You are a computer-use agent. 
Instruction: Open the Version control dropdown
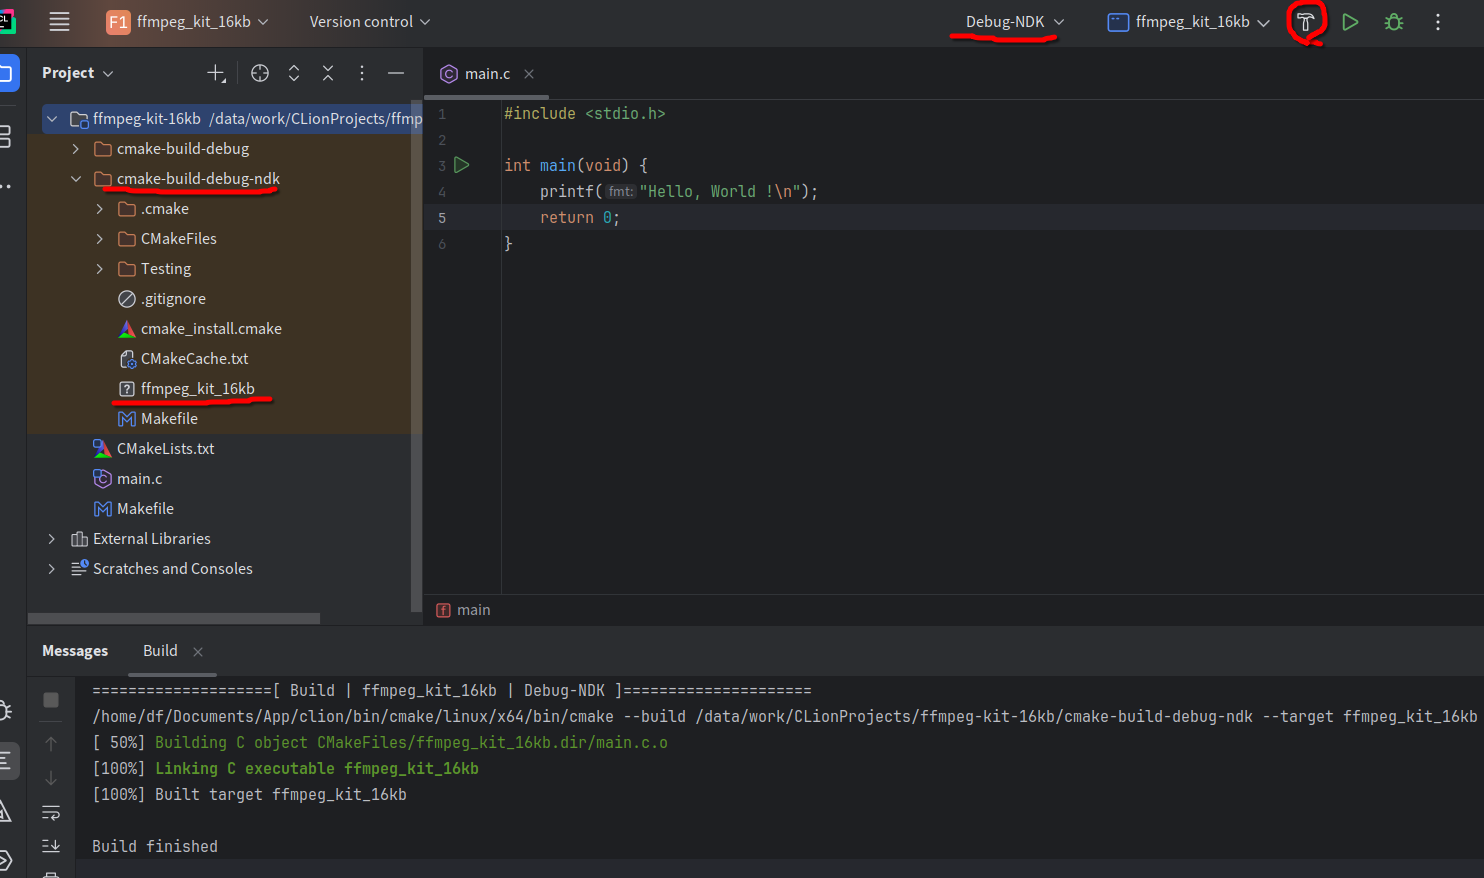pos(370,22)
